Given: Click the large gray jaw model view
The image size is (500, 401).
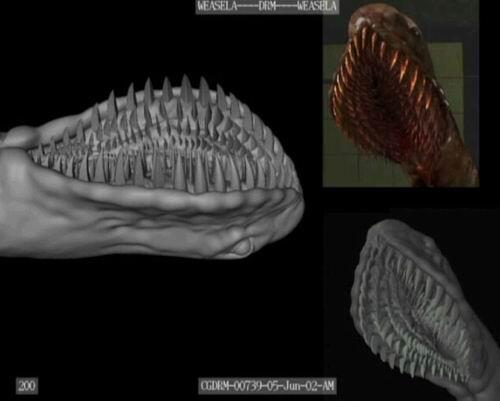Looking at the screenshot, I should pyautogui.click(x=152, y=167).
